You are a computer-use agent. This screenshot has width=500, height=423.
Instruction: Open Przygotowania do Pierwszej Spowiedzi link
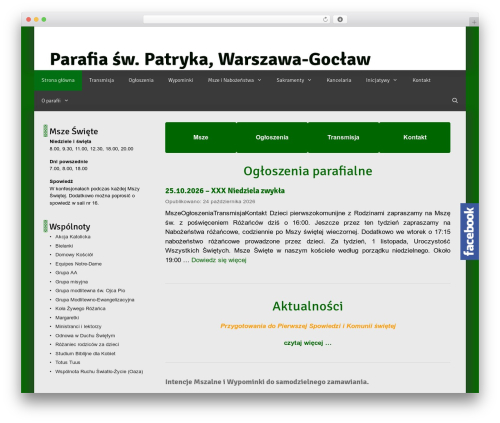point(308,326)
